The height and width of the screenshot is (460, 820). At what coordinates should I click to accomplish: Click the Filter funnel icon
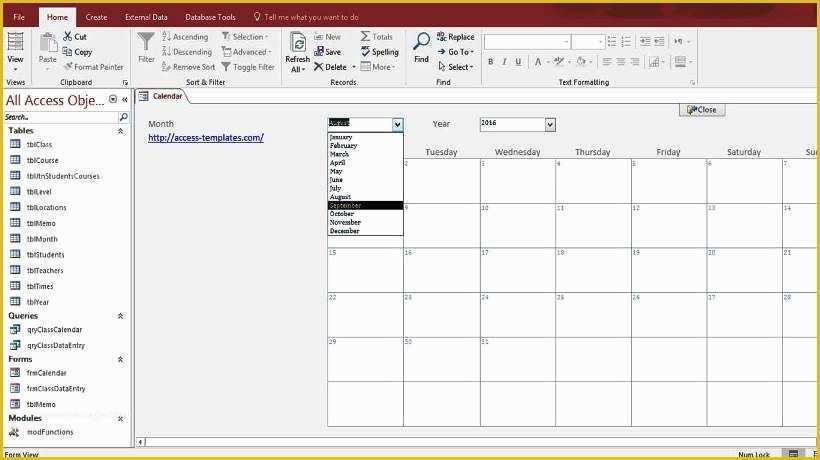pyautogui.click(x=146, y=42)
